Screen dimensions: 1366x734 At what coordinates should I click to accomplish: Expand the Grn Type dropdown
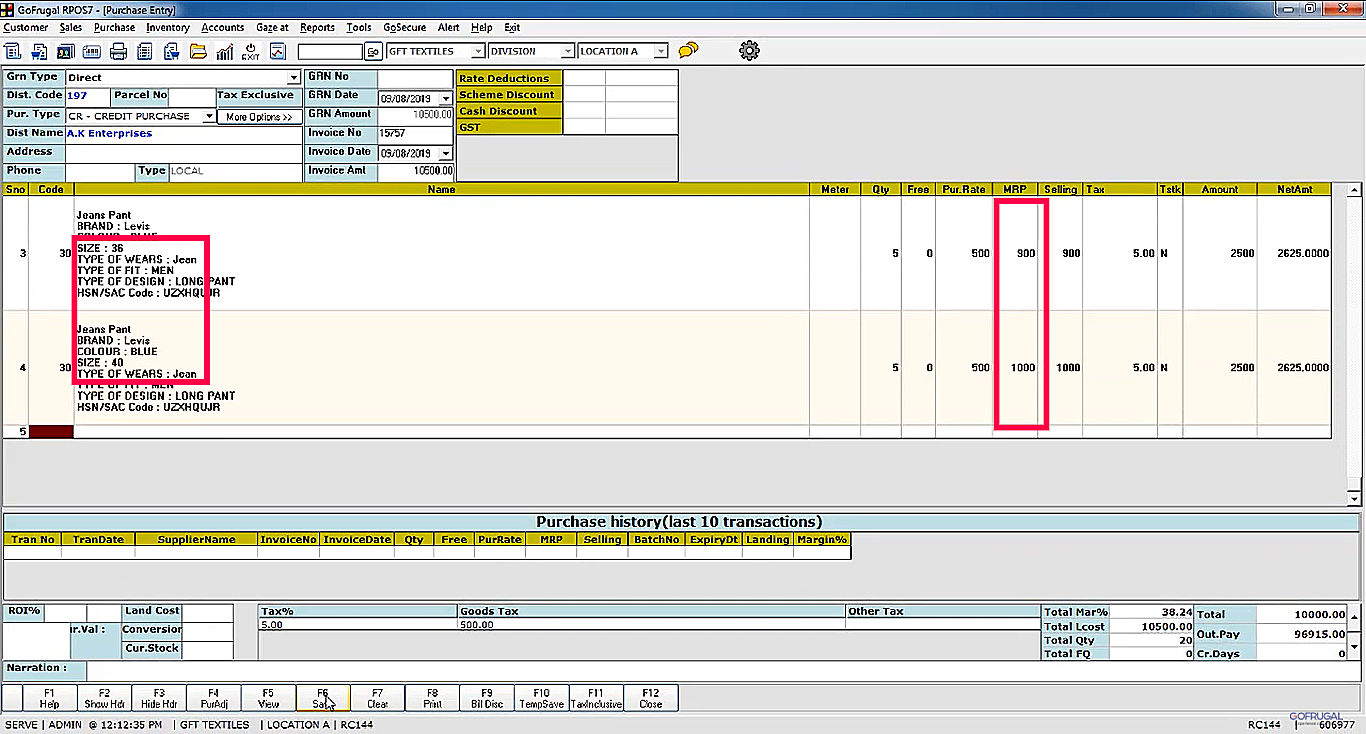(294, 78)
